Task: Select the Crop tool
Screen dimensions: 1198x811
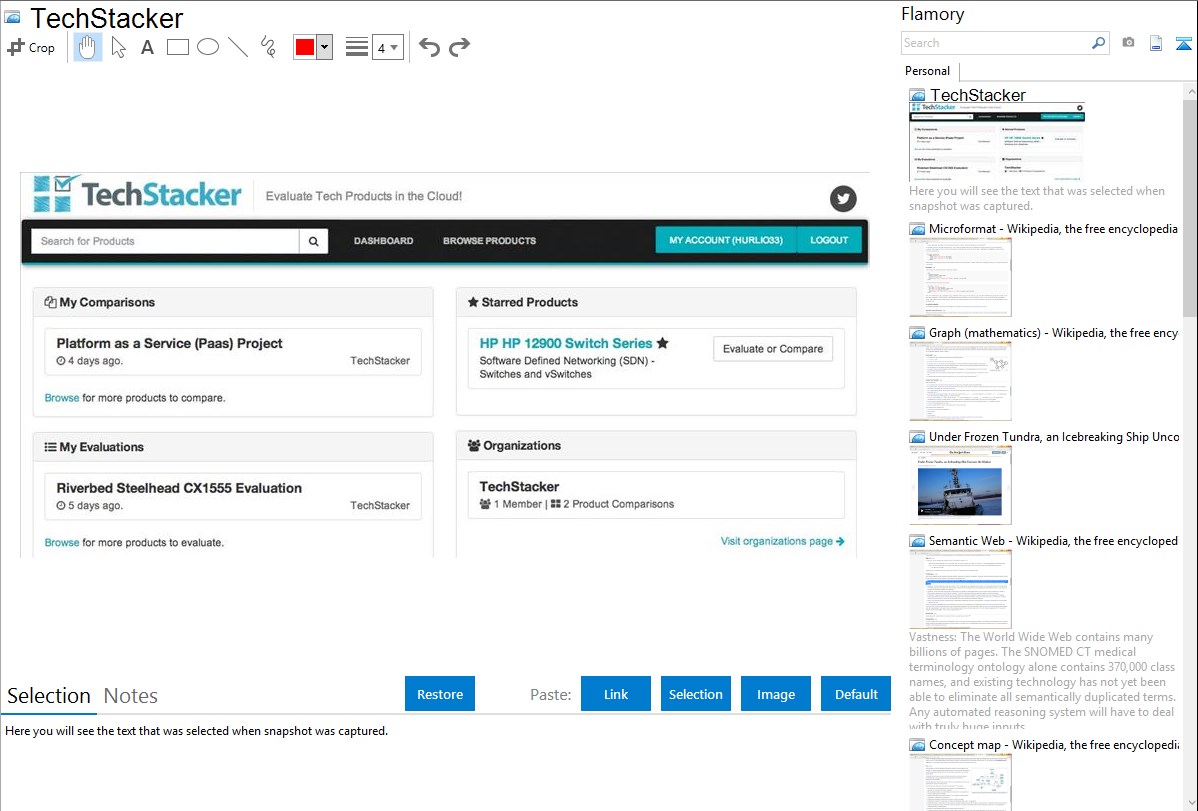Action: [x=31, y=47]
